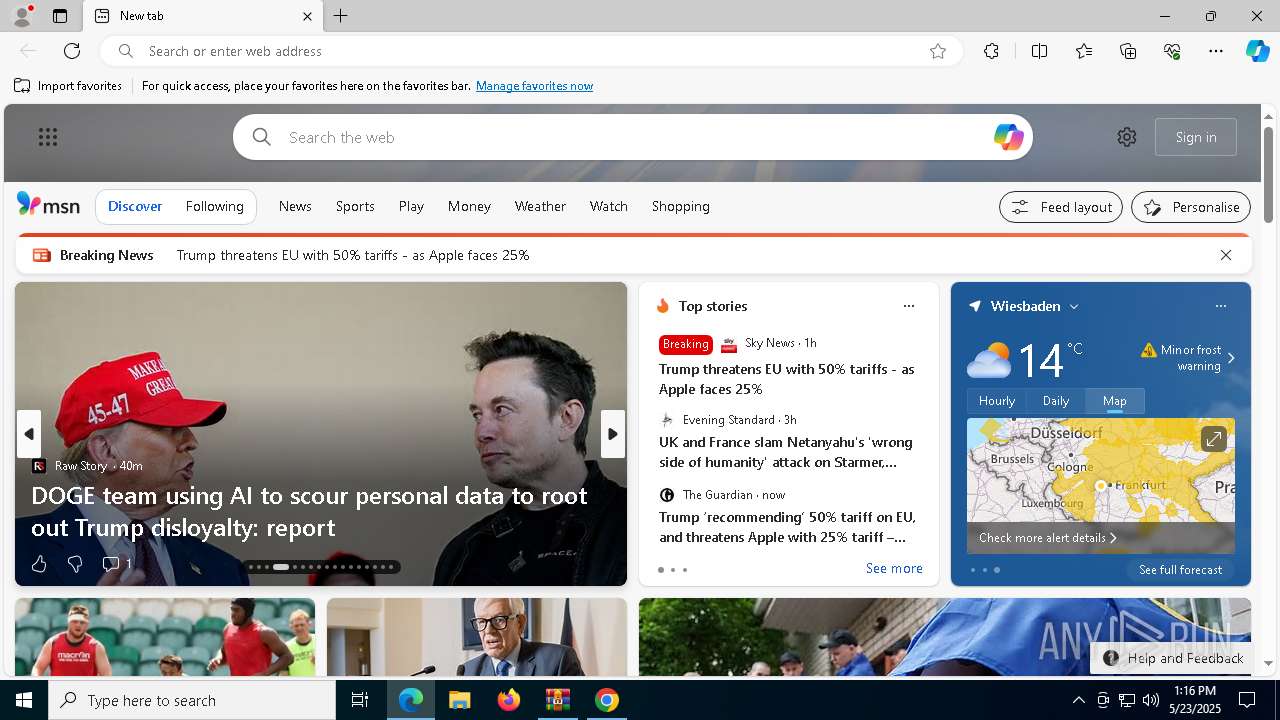Open the Money menu item
1280x720 pixels.
pyautogui.click(x=469, y=206)
